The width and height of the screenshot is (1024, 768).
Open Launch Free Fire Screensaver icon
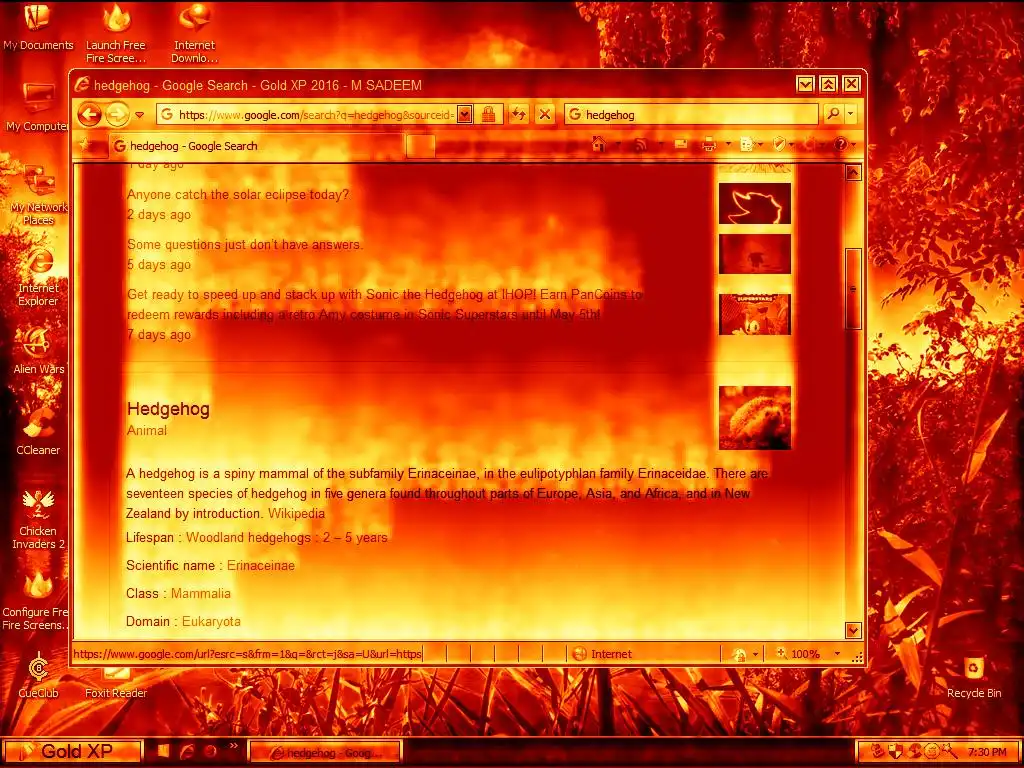[x=116, y=34]
